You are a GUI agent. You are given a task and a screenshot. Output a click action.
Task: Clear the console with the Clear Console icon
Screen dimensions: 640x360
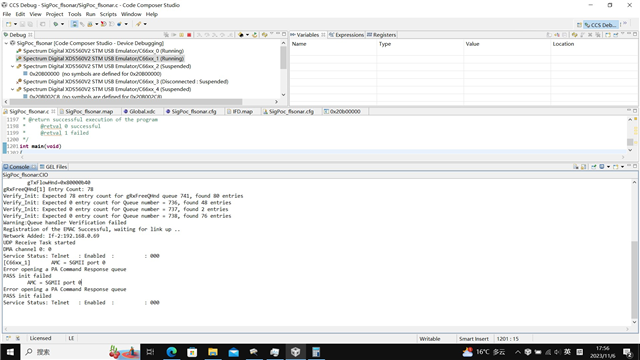click(x=576, y=167)
